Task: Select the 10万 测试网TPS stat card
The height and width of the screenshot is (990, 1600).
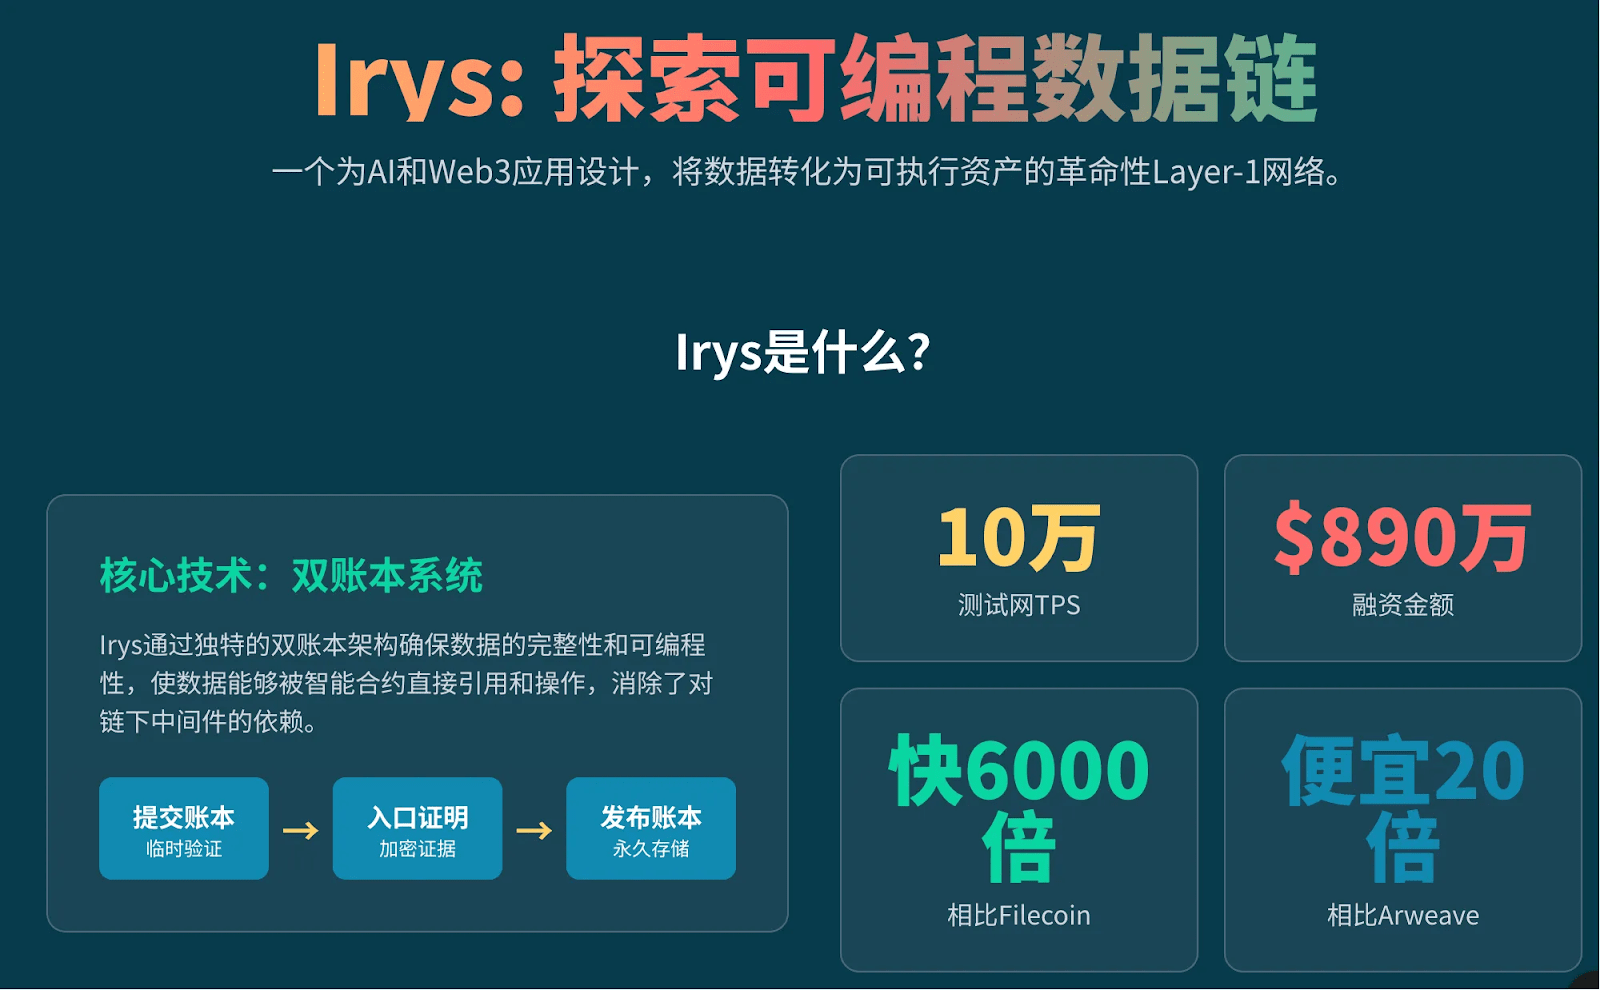Action: [x=1019, y=558]
